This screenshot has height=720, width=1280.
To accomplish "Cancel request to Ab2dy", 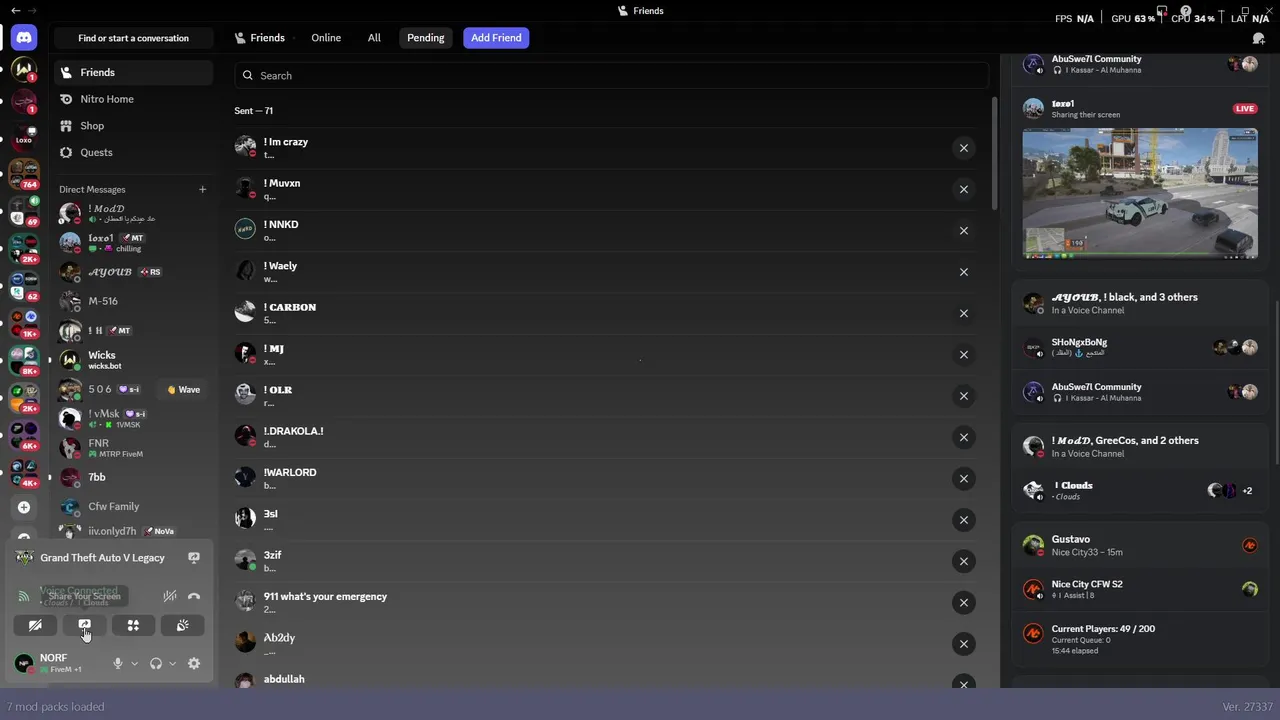I will pyautogui.click(x=964, y=643).
